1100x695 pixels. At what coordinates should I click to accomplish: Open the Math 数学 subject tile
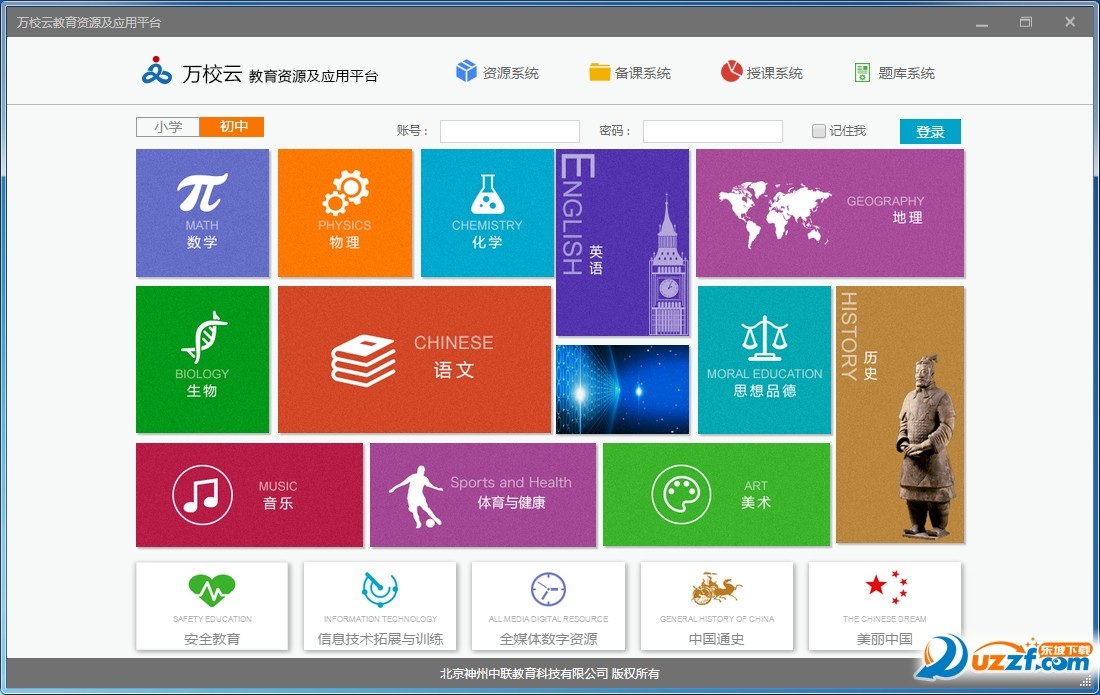(203, 212)
